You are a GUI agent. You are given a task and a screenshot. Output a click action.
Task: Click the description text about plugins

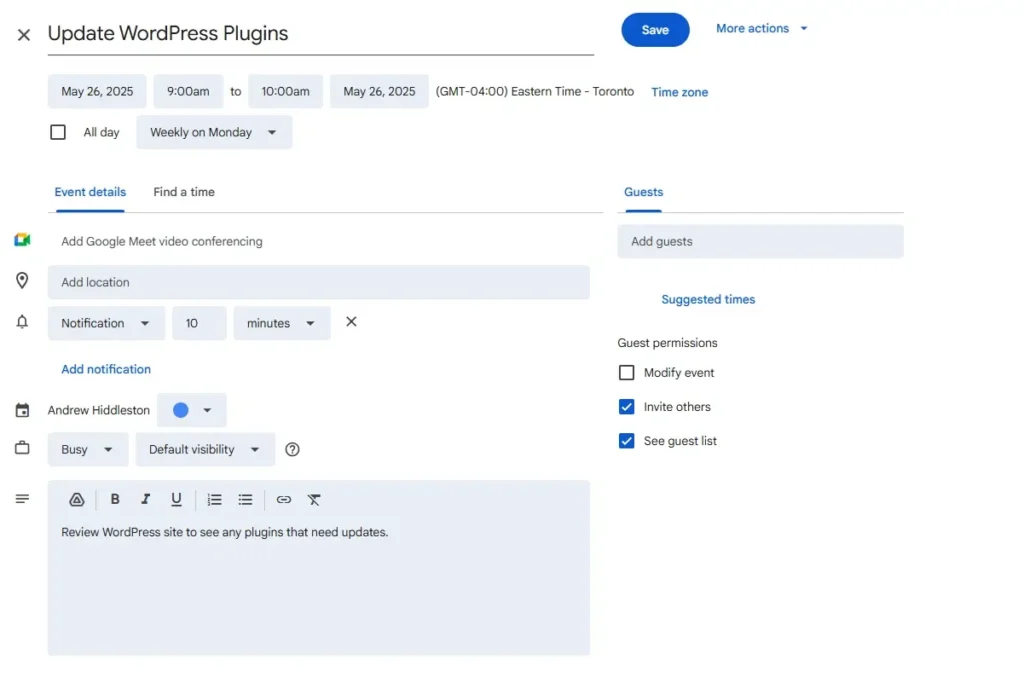pyautogui.click(x=225, y=532)
